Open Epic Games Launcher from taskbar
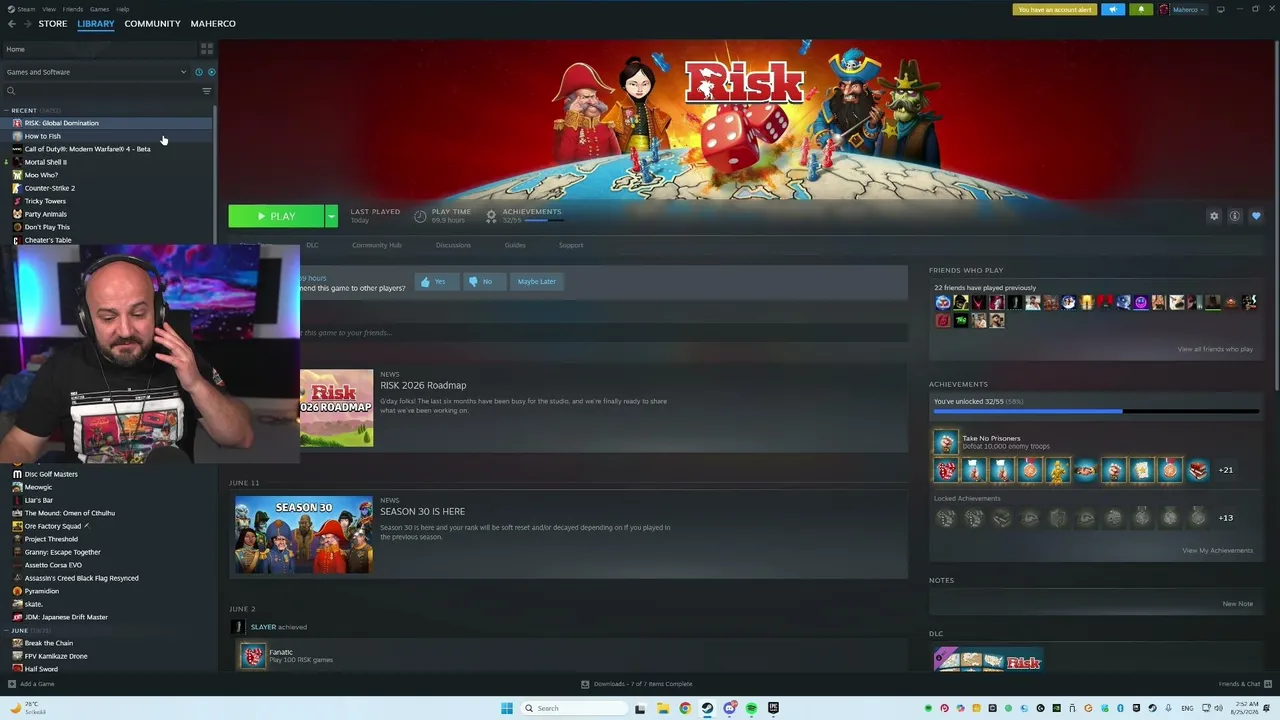Screen dimensions: 1280x720 [773, 708]
